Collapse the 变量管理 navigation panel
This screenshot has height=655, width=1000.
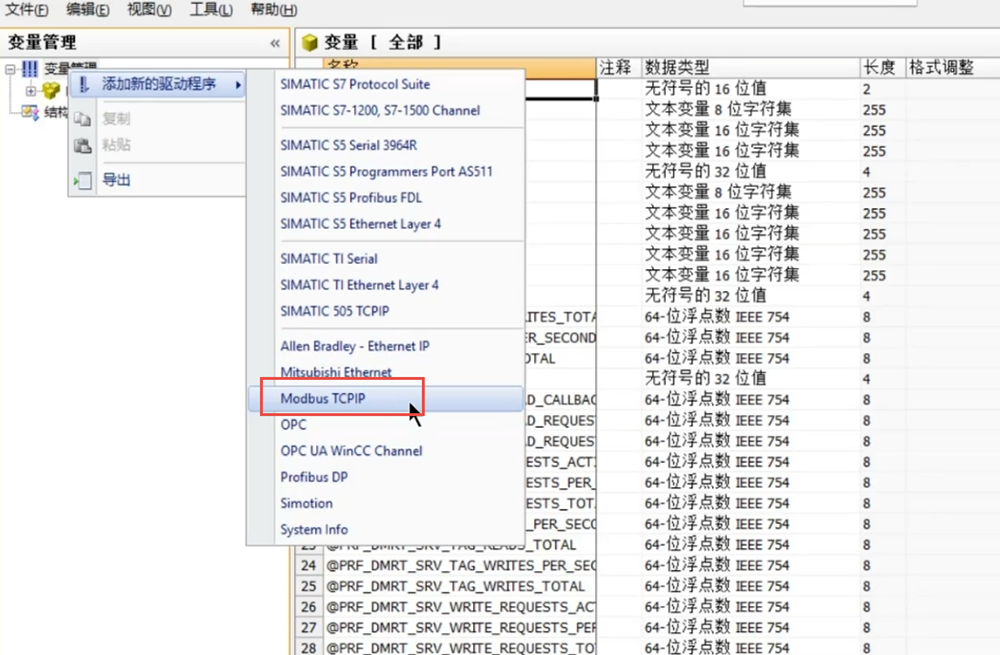pyautogui.click(x=275, y=43)
